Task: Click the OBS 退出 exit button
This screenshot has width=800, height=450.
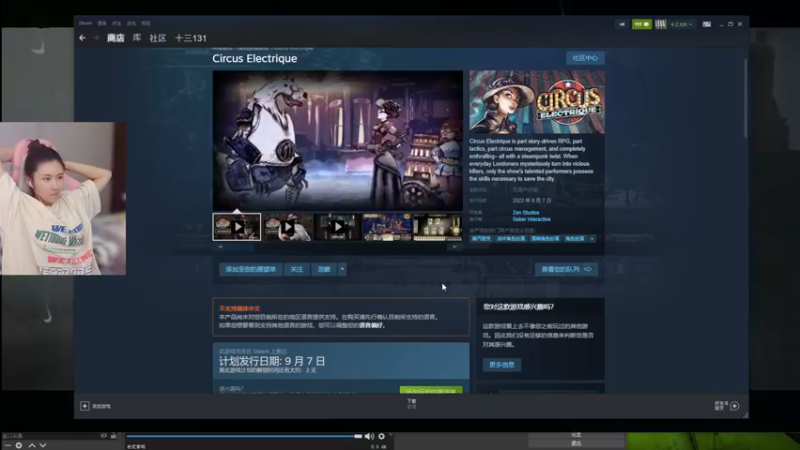Action: (x=577, y=443)
